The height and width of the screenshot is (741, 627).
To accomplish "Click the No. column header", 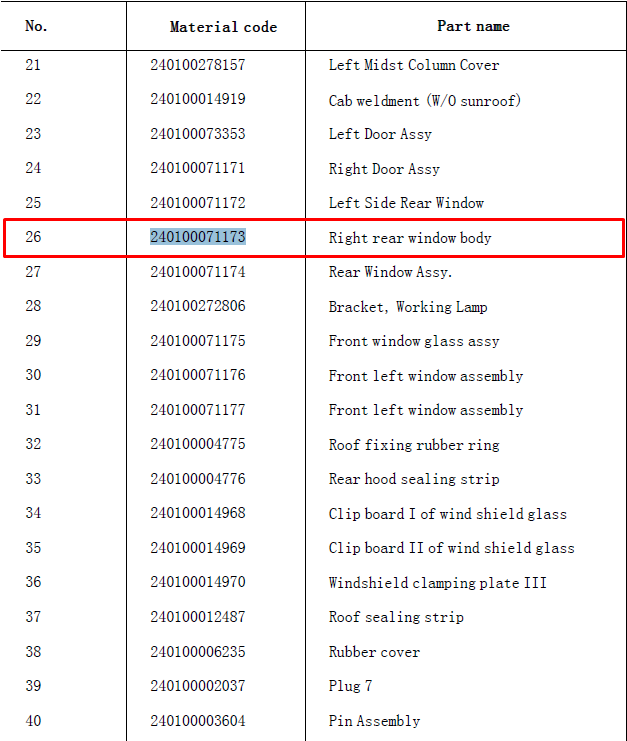I will coord(36,26).
